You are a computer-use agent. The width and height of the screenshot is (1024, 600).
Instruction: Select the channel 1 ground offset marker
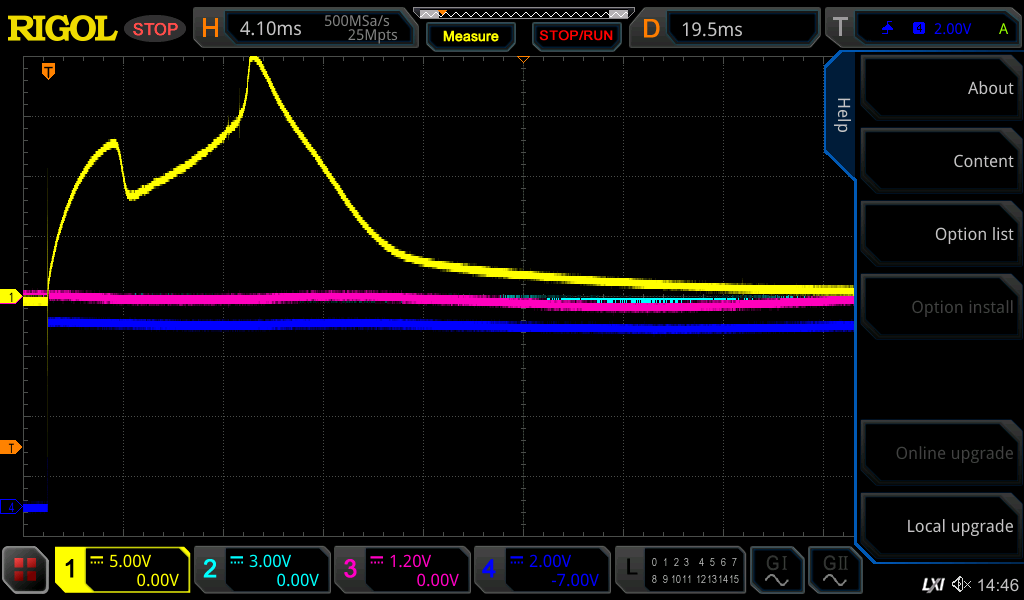click(x=11, y=297)
